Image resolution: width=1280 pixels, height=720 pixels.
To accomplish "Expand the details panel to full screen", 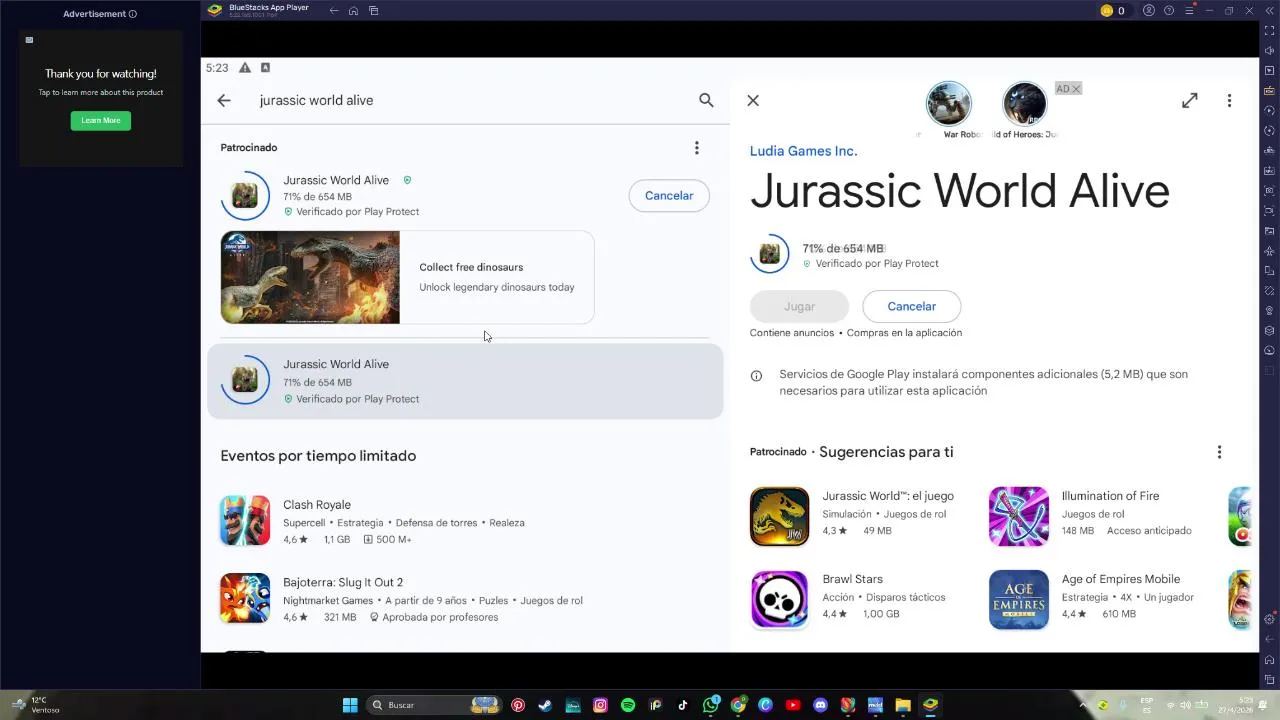I will [x=1190, y=100].
